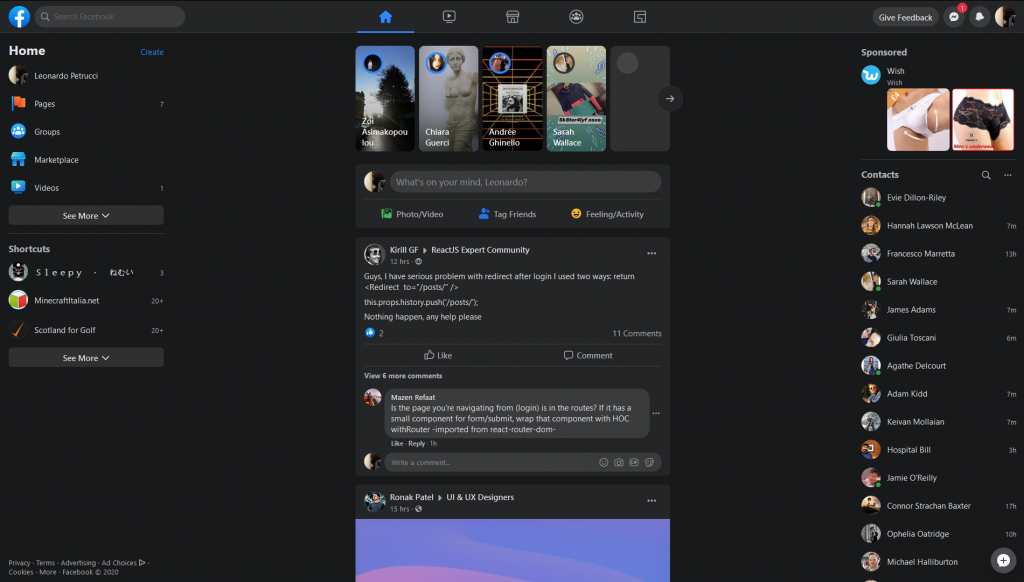Open the notifications bell

click(980, 17)
